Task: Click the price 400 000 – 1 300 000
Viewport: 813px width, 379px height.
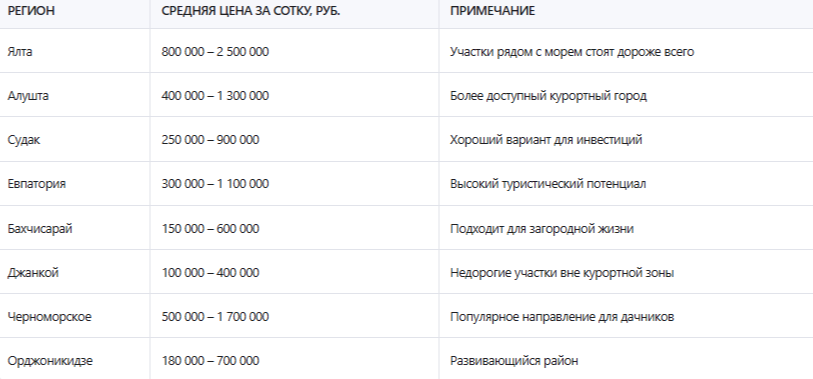Action: tap(215, 96)
